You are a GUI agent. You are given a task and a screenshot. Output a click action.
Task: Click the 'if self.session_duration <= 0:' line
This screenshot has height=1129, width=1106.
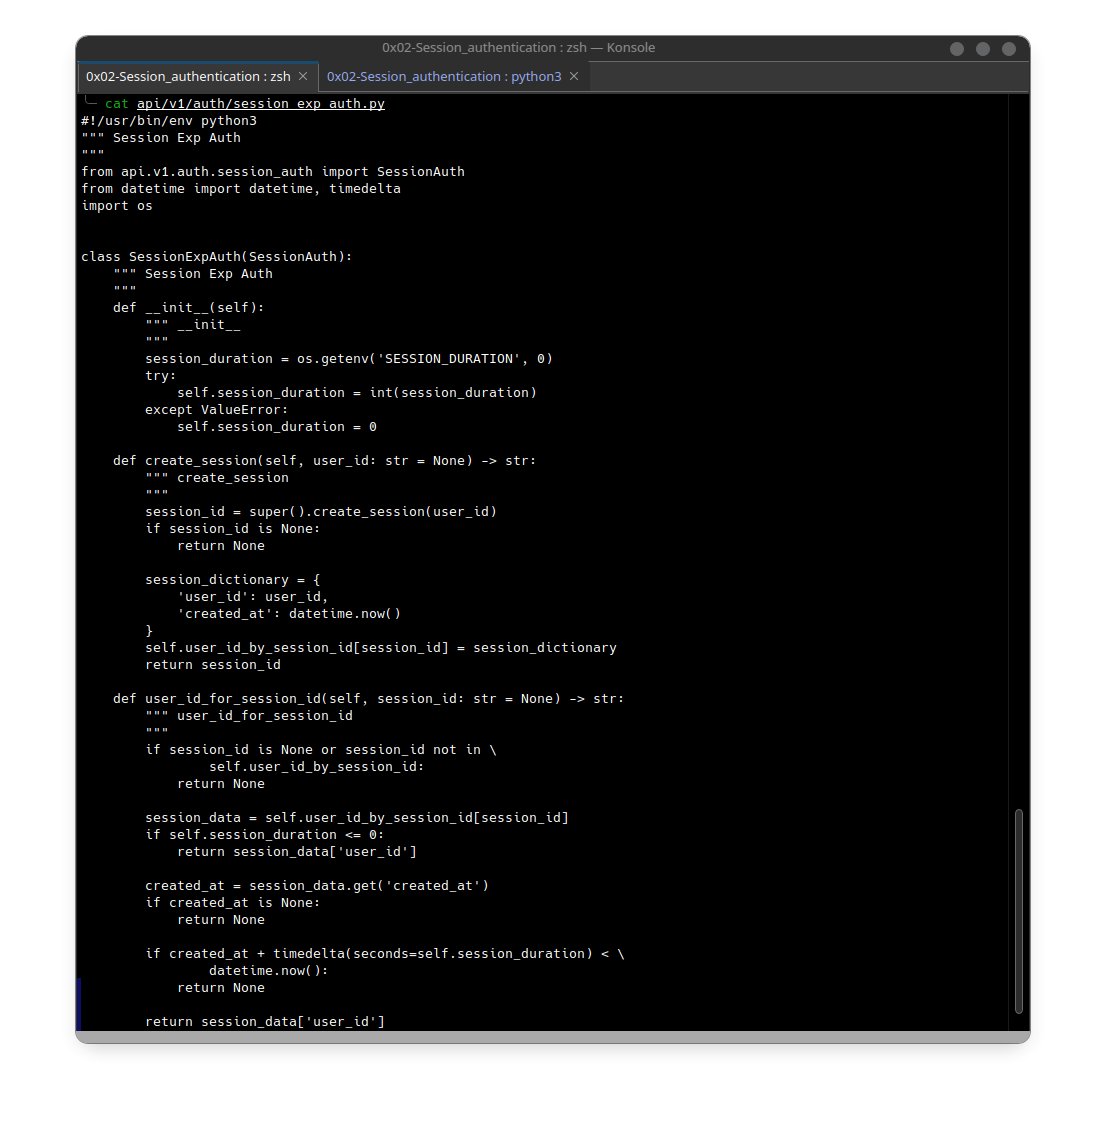tap(265, 835)
